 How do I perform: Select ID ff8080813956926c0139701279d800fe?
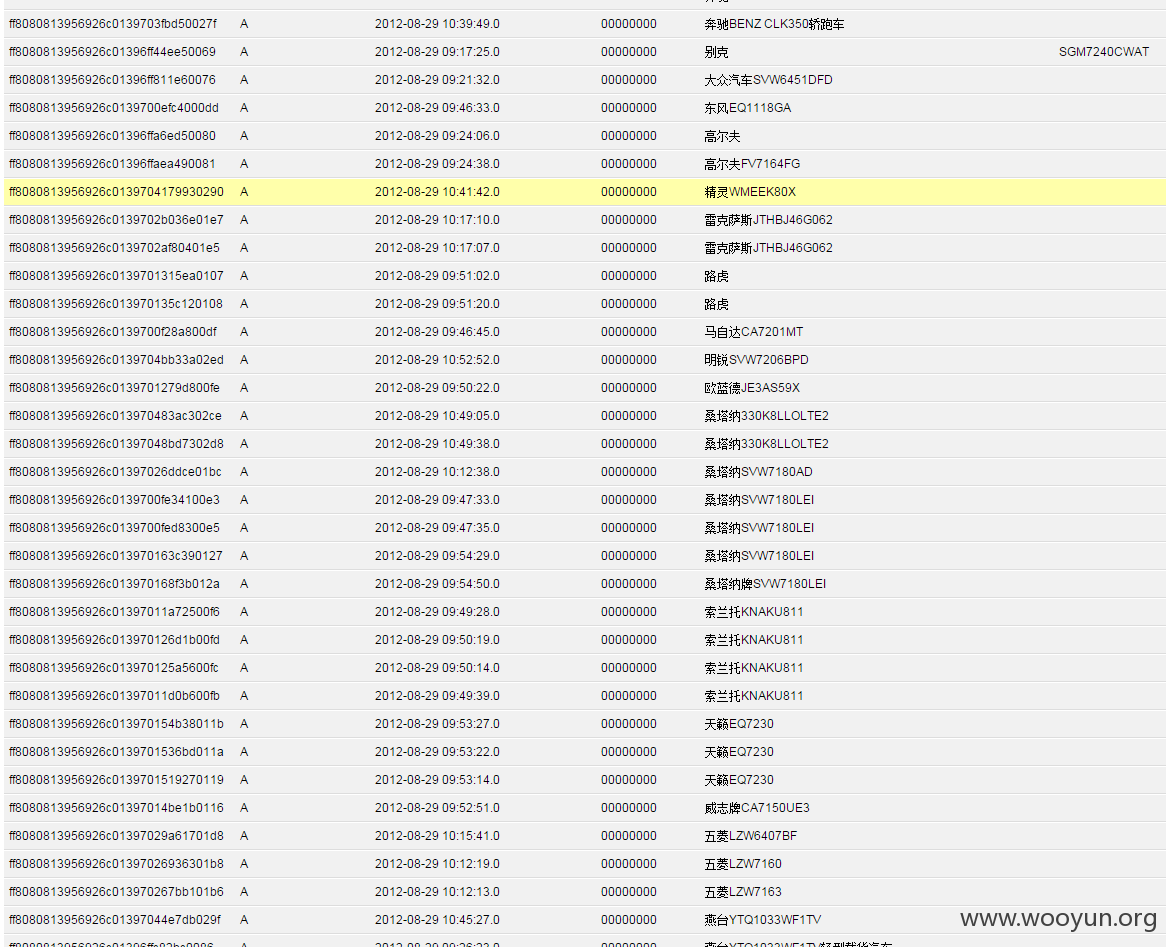point(114,388)
